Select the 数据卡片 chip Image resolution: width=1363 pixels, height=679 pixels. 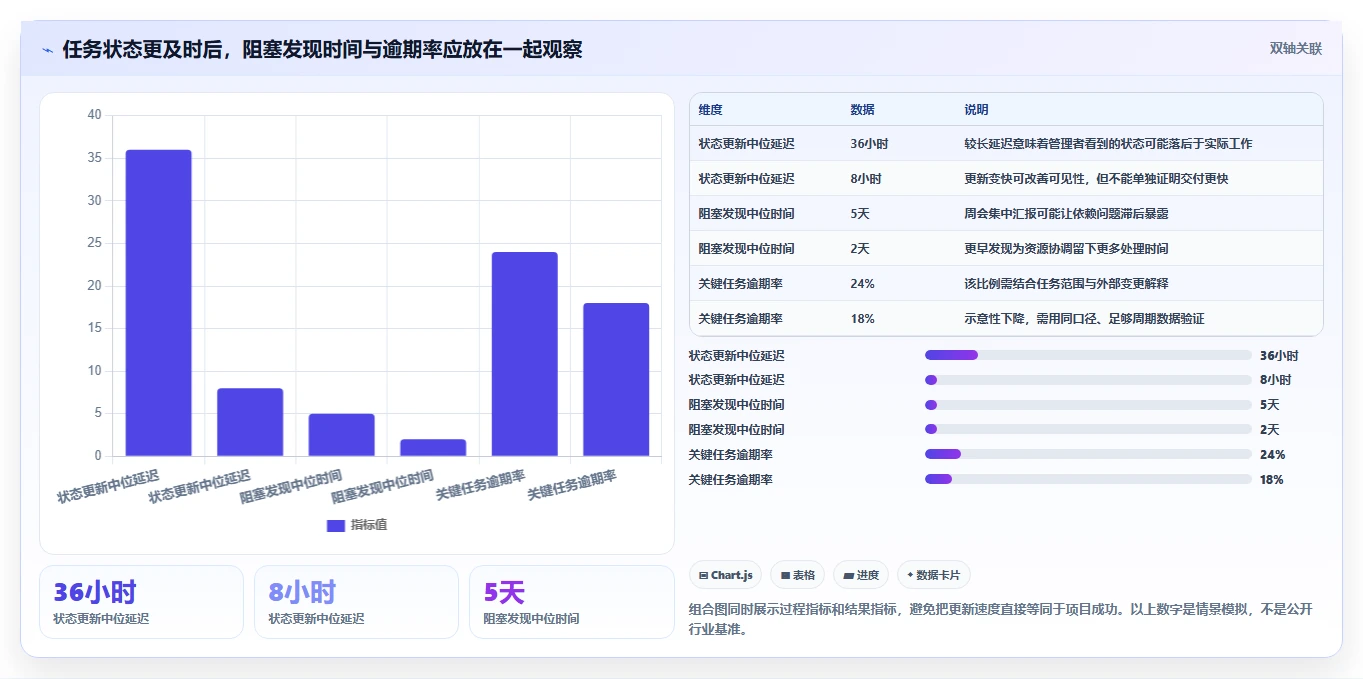pos(934,575)
